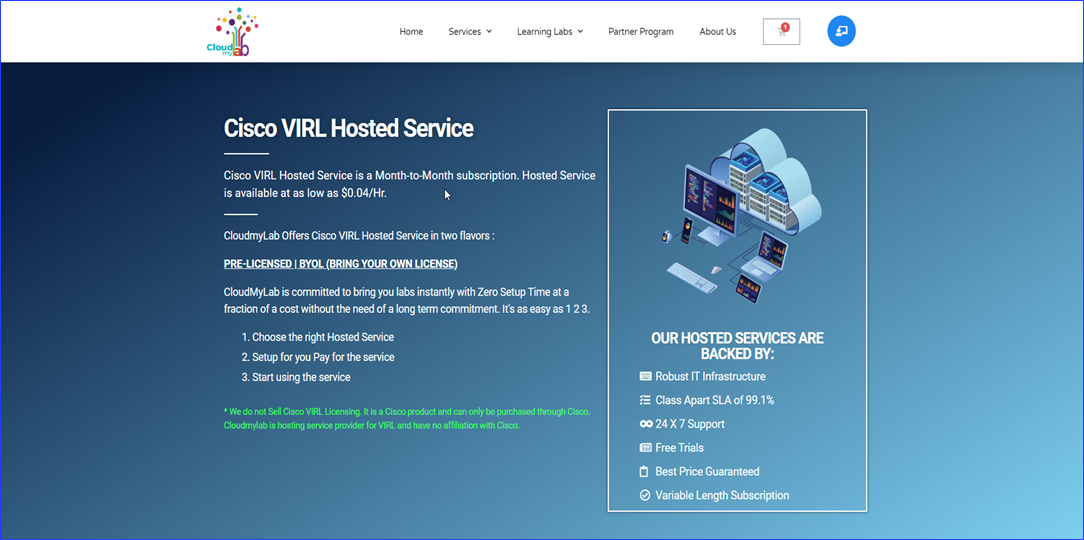Open the About Us page

click(x=718, y=32)
